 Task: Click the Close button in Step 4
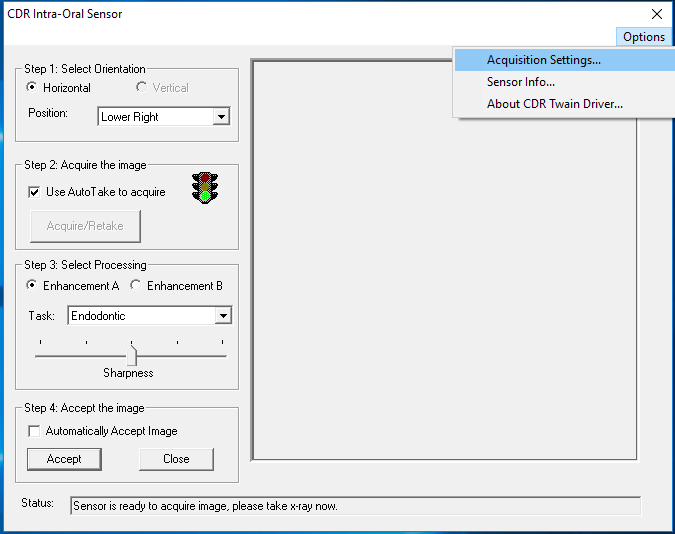(176, 459)
